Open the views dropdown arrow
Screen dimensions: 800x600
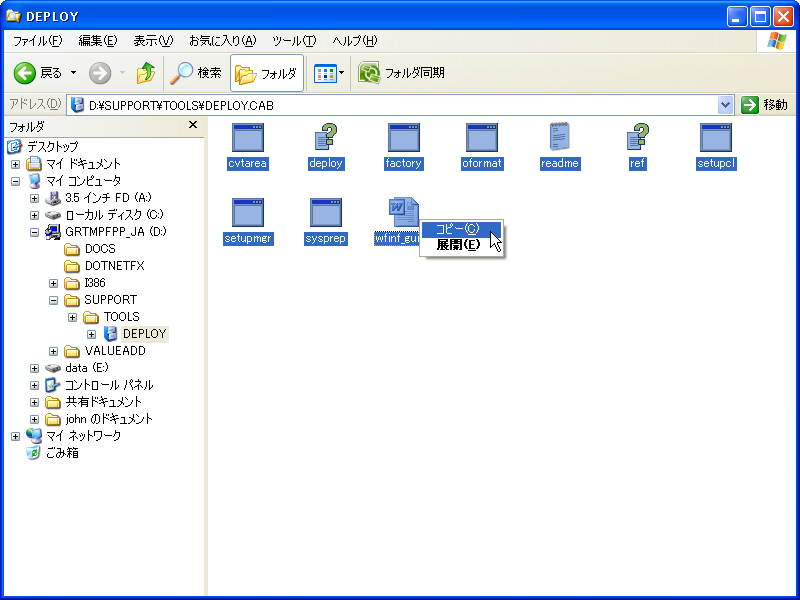[x=342, y=73]
